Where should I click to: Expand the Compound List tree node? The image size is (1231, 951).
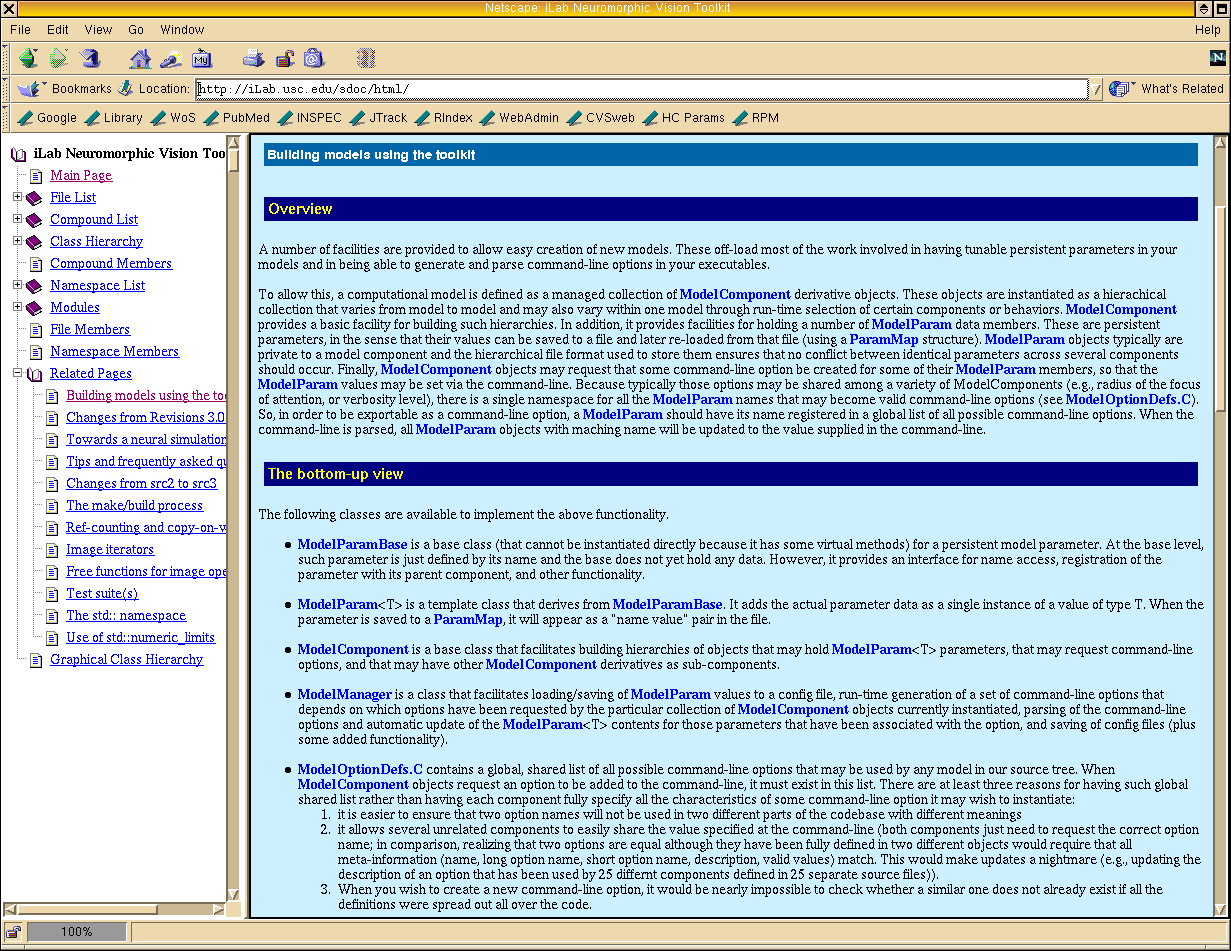tap(17, 219)
